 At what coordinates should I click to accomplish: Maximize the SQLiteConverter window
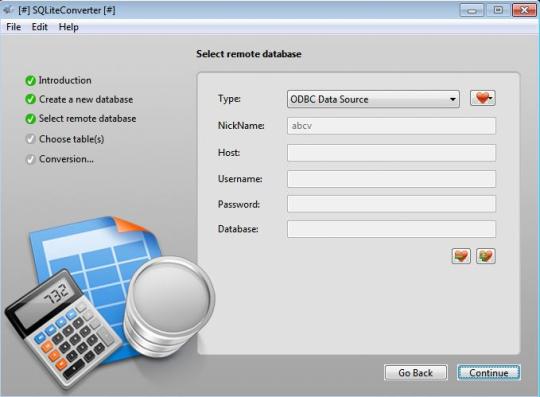pyautogui.click(x=498, y=10)
